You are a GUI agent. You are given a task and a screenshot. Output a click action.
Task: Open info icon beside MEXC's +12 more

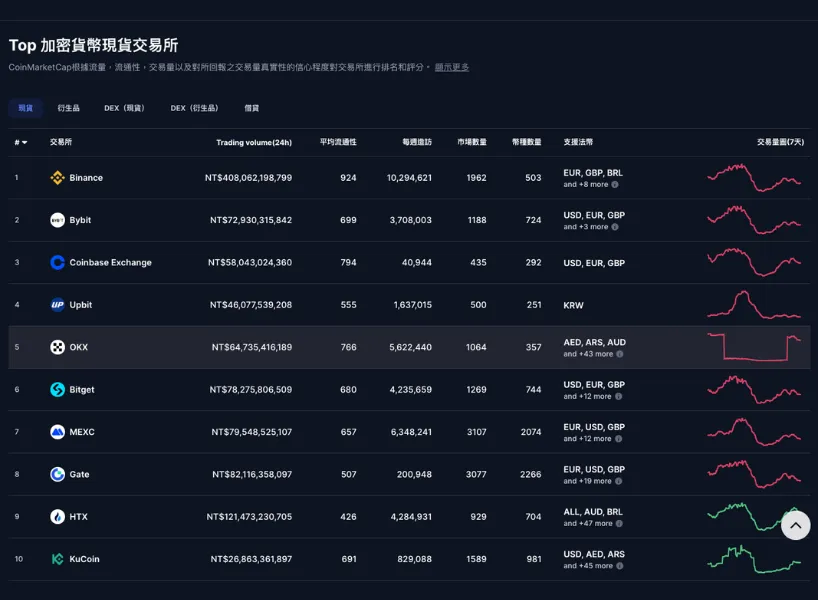619,439
